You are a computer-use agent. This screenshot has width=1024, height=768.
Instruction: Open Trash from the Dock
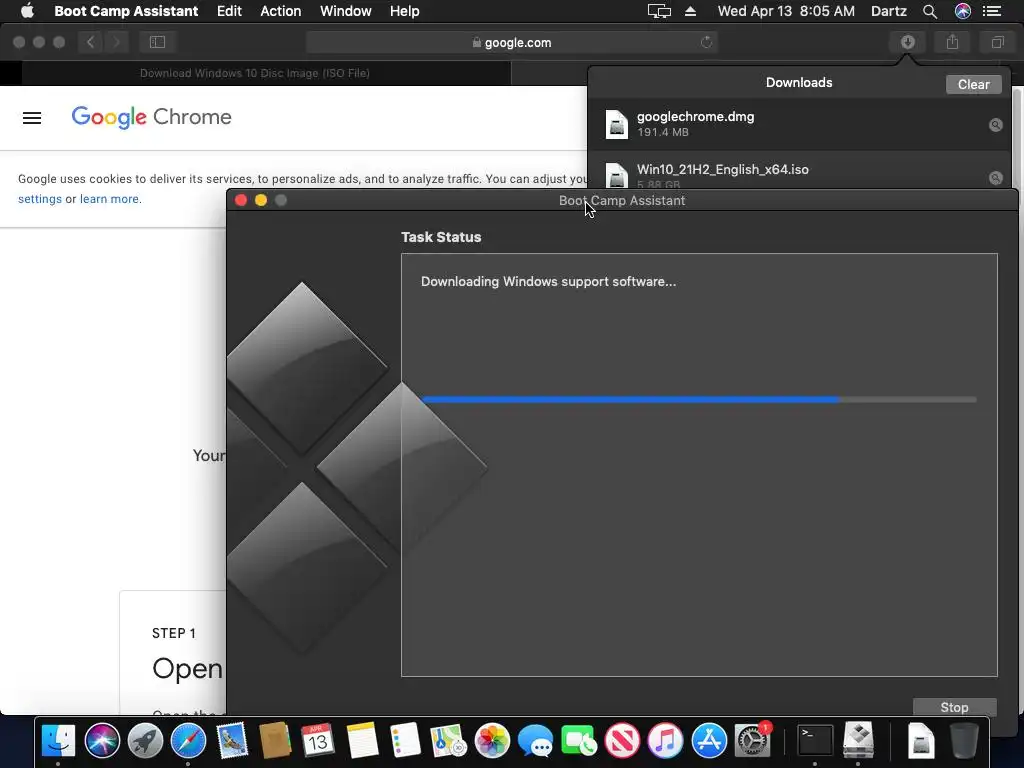[964, 741]
